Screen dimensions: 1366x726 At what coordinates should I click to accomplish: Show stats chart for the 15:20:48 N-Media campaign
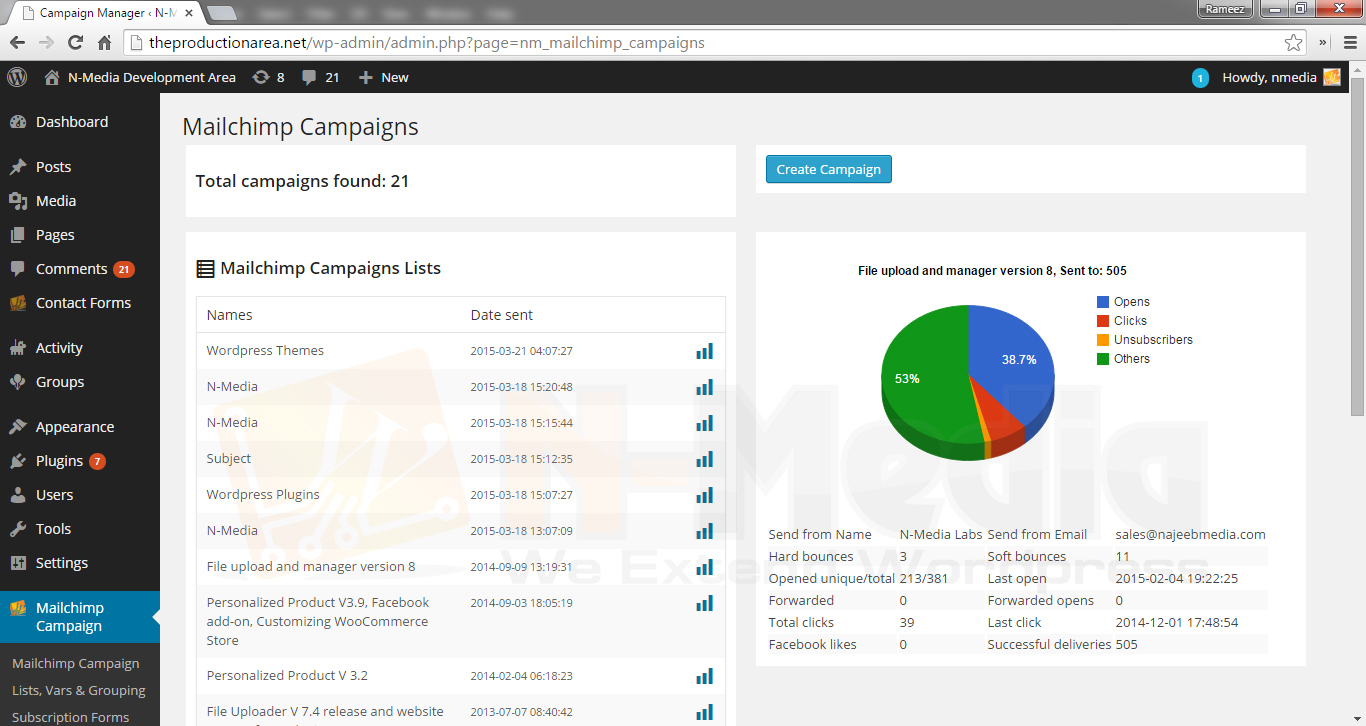click(x=705, y=387)
